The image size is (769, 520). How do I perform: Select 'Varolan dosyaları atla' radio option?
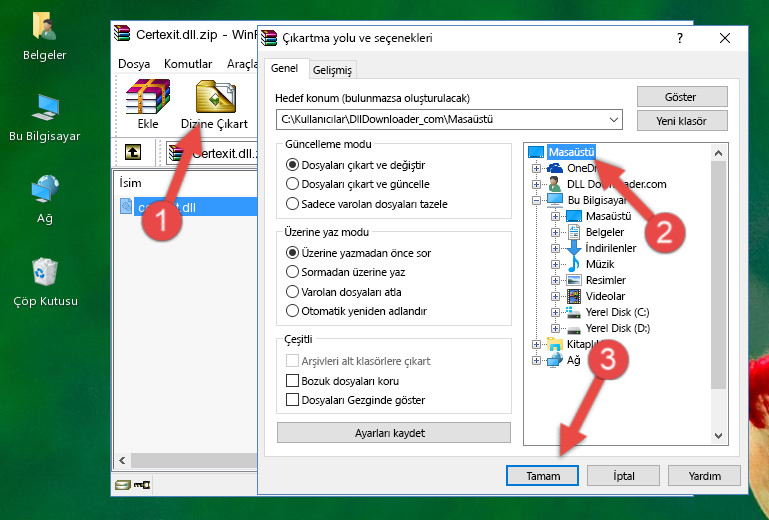343,292
